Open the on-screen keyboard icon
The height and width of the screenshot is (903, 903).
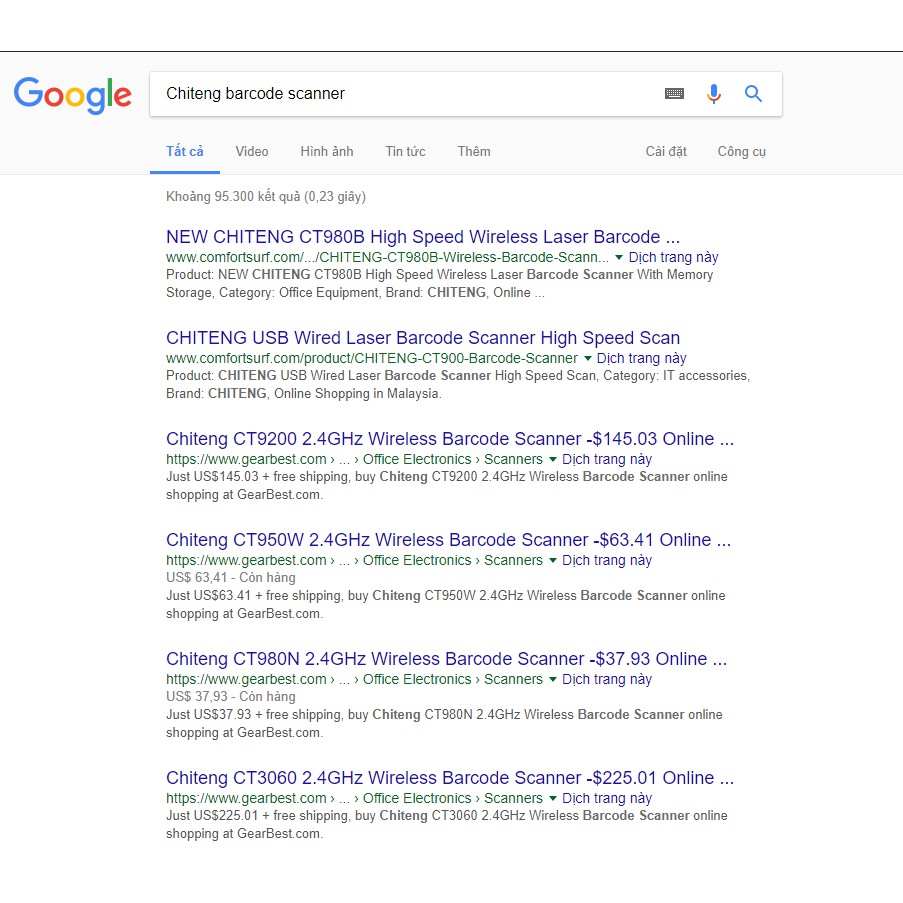674,94
